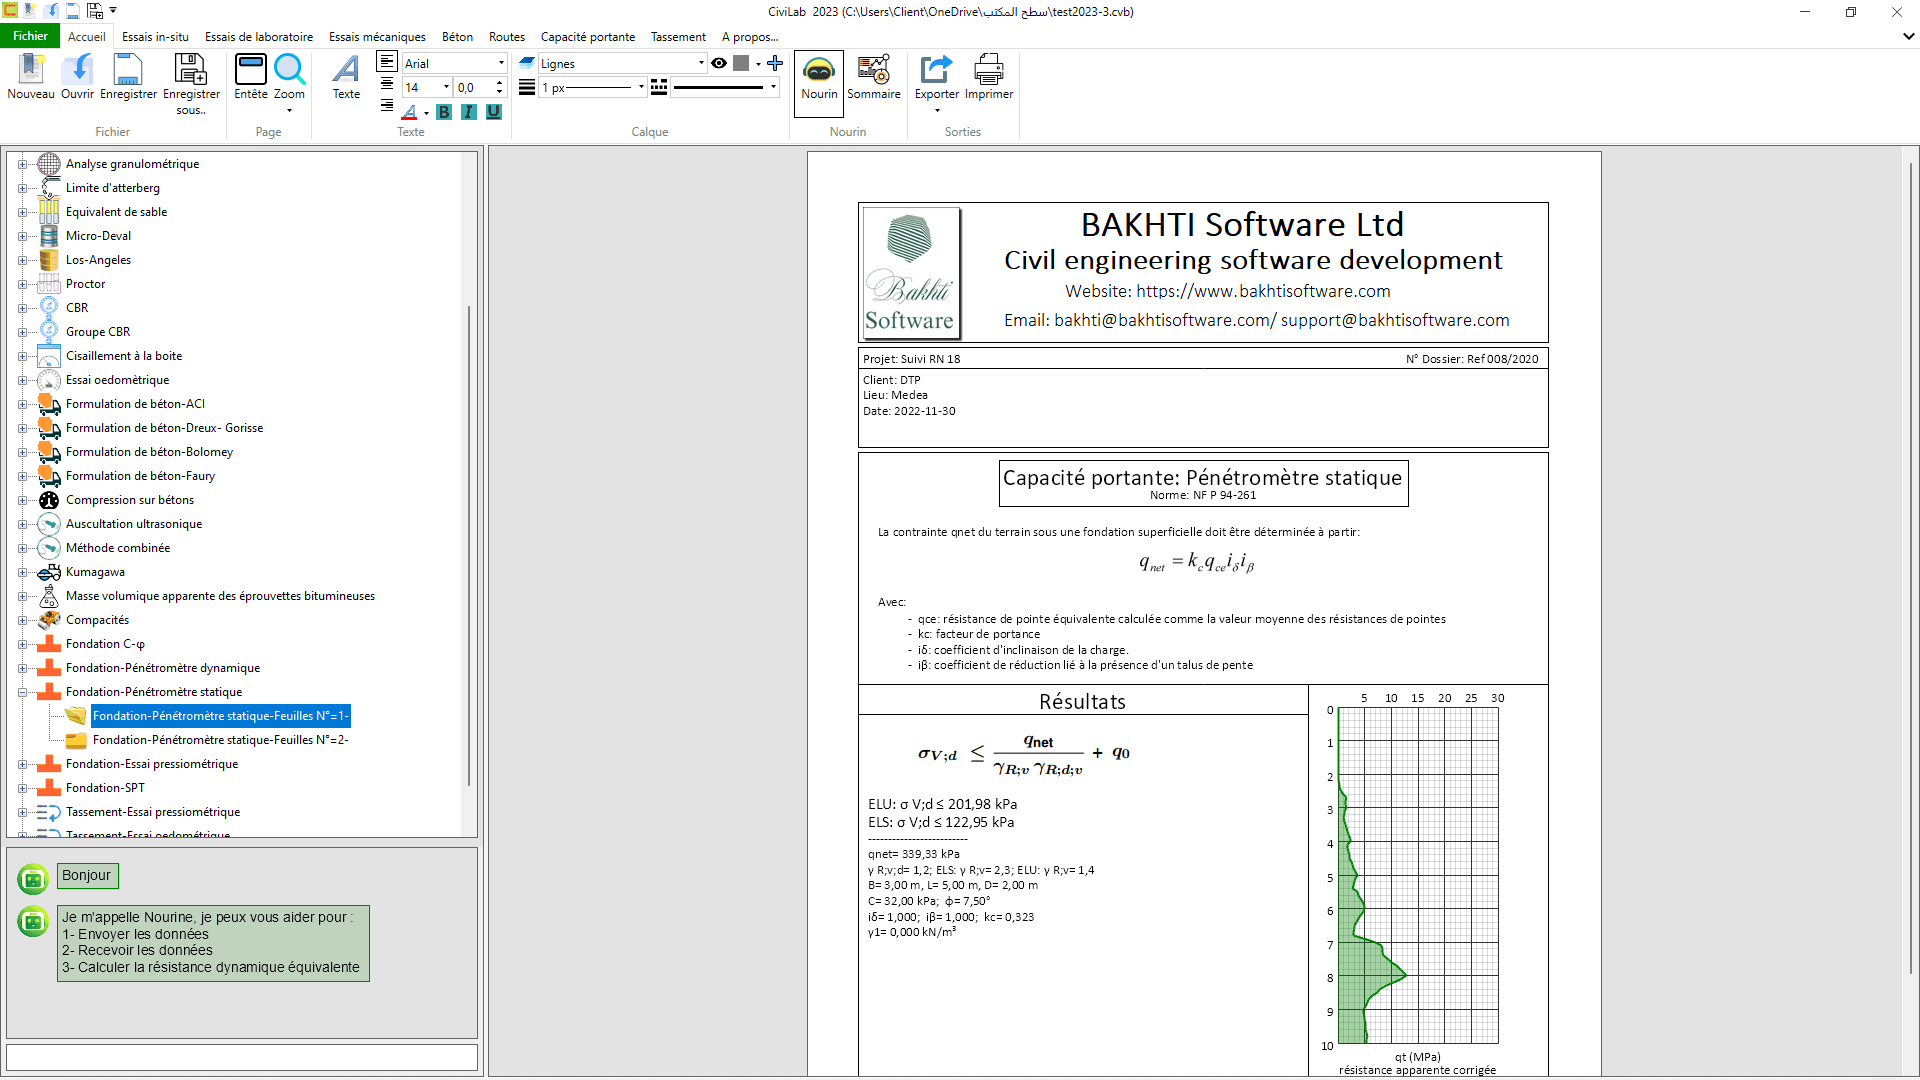This screenshot has height=1080, width=1920.
Task: Select Feuilles N°=1 sheet
Action: [x=220, y=716]
